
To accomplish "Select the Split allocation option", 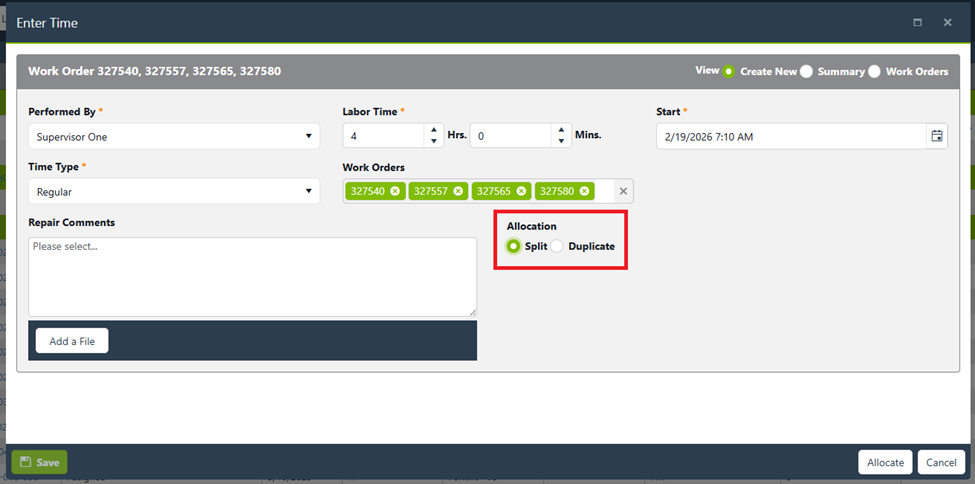I will tap(514, 246).
